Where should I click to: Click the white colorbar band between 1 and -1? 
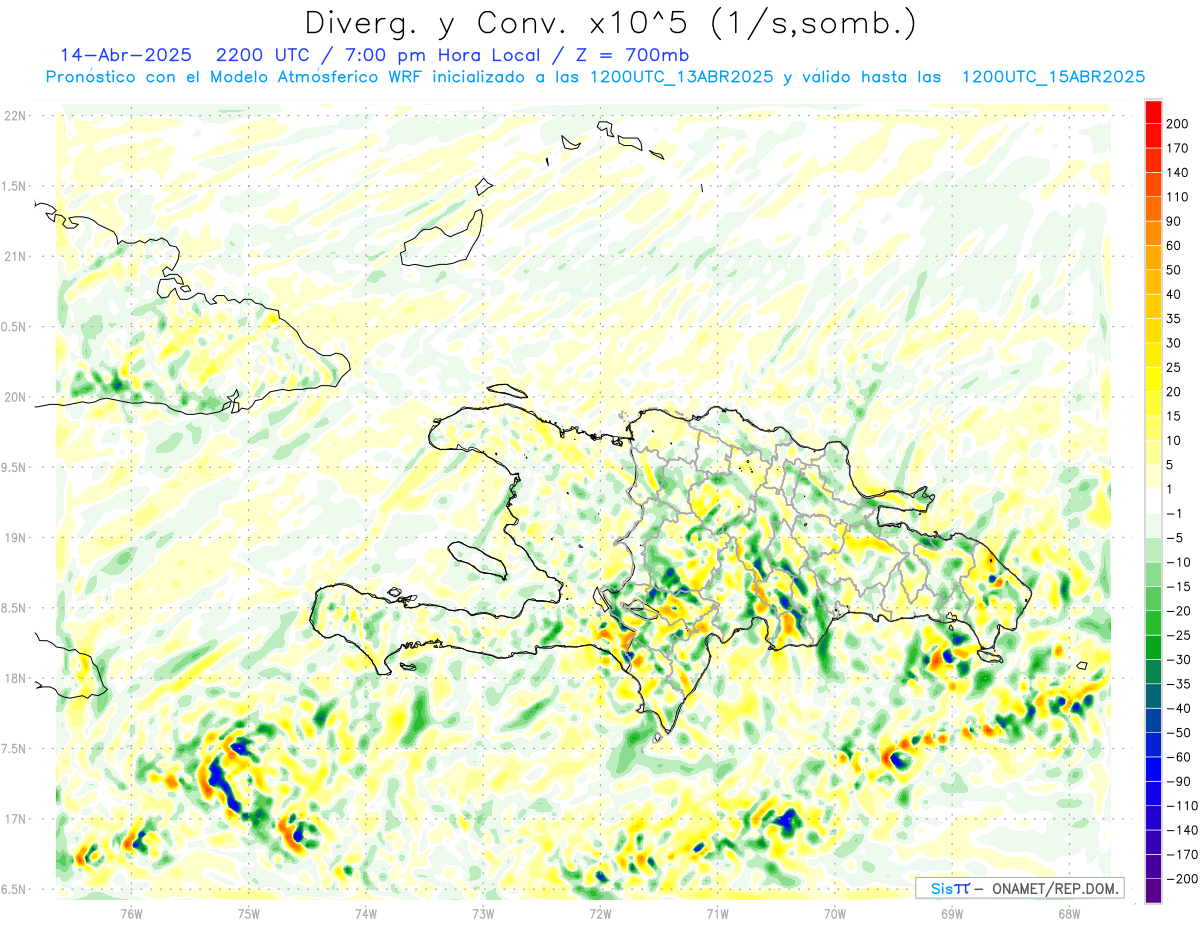[1153, 502]
